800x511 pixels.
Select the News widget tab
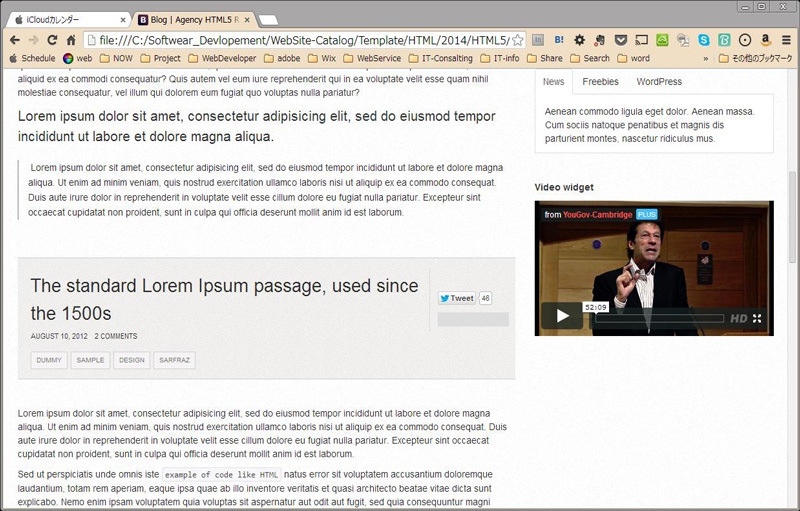click(554, 82)
